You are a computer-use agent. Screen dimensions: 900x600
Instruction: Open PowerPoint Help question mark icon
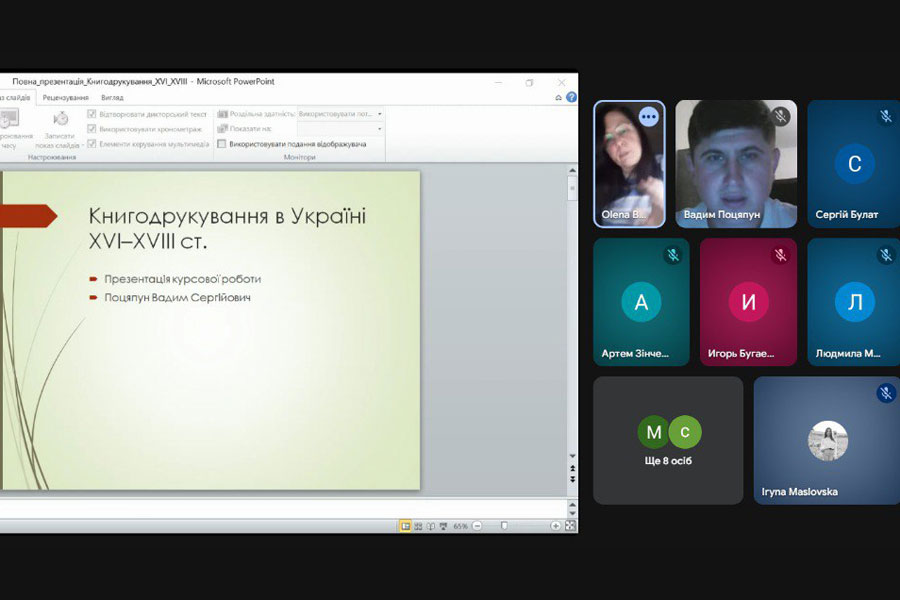click(x=571, y=98)
